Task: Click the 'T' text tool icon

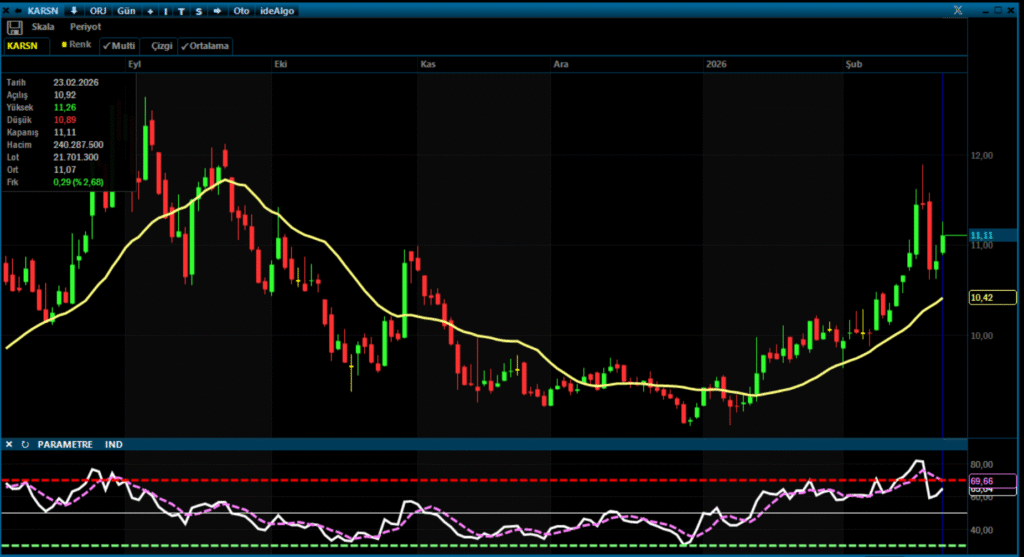Action: click(x=182, y=10)
